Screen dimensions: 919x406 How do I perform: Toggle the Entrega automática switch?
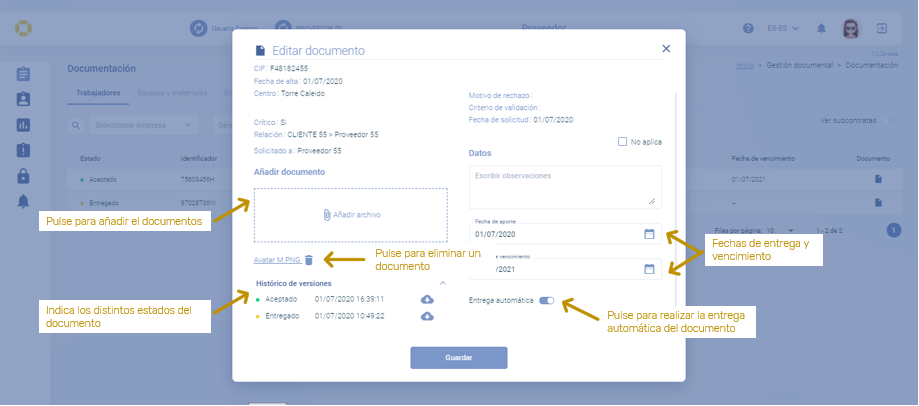(546, 301)
